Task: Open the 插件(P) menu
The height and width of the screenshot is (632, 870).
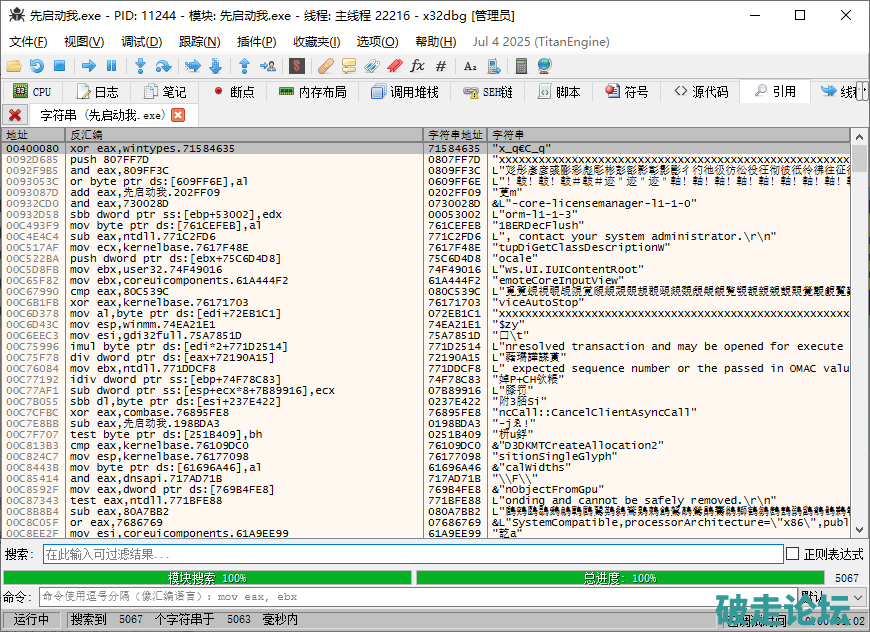Action: coord(256,42)
